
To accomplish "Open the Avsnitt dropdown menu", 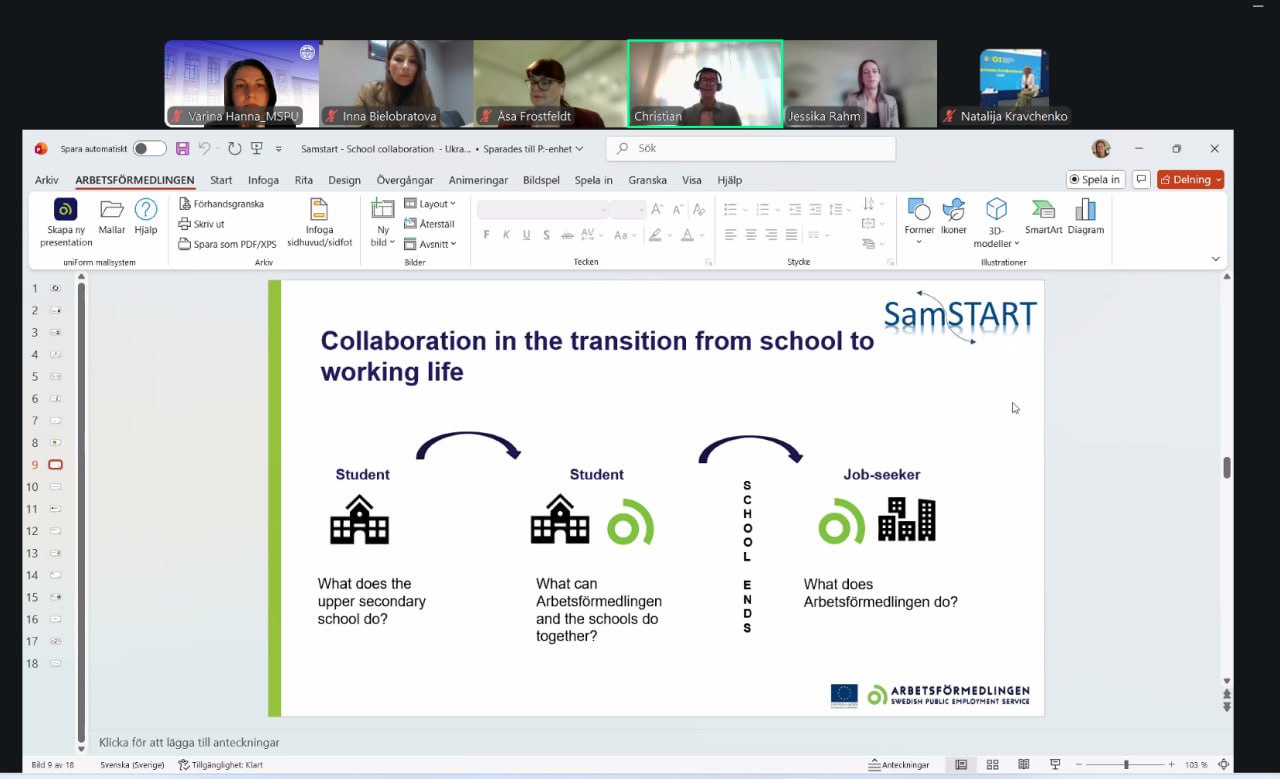I will point(430,244).
